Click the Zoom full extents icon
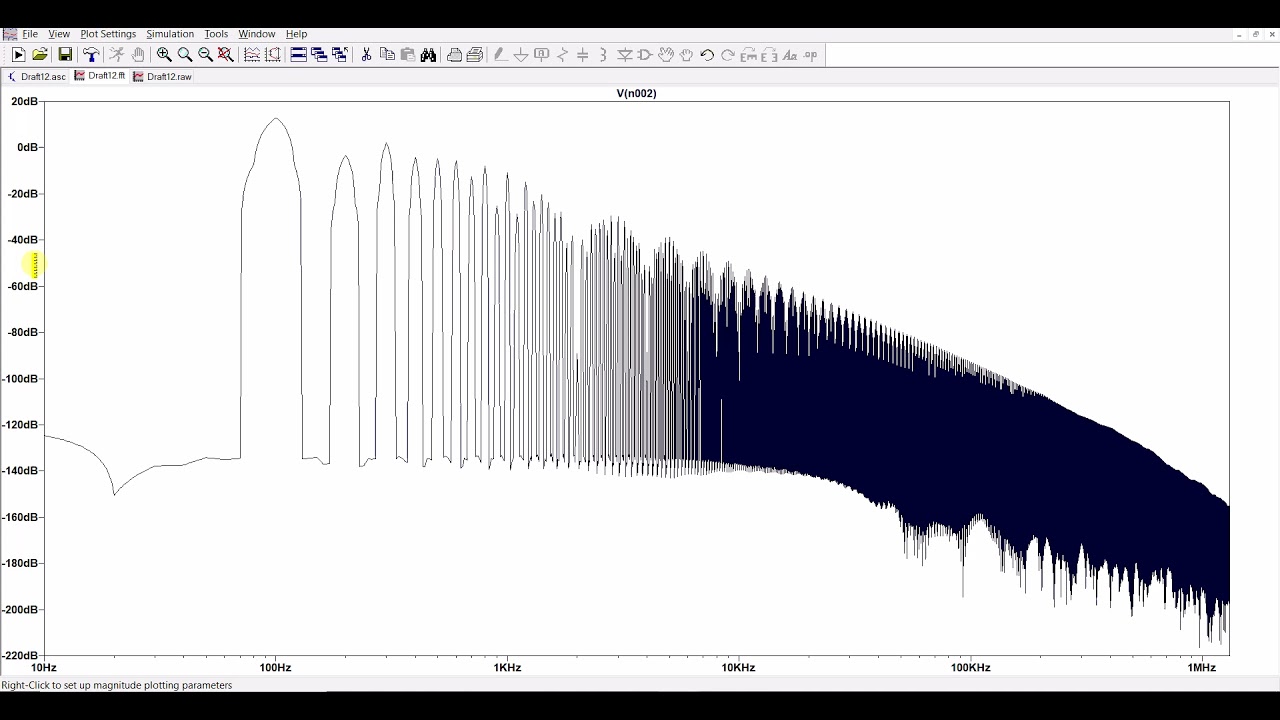Image resolution: width=1280 pixels, height=720 pixels. click(x=226, y=55)
